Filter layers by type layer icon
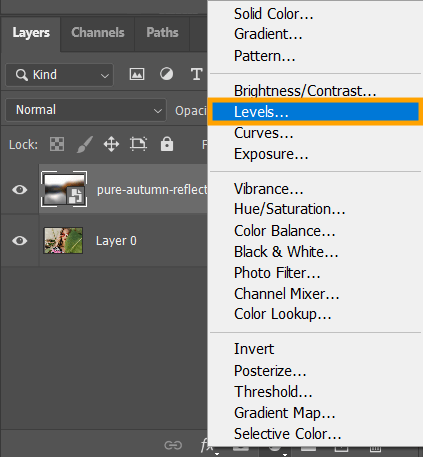This screenshot has height=457, width=423. (196, 74)
